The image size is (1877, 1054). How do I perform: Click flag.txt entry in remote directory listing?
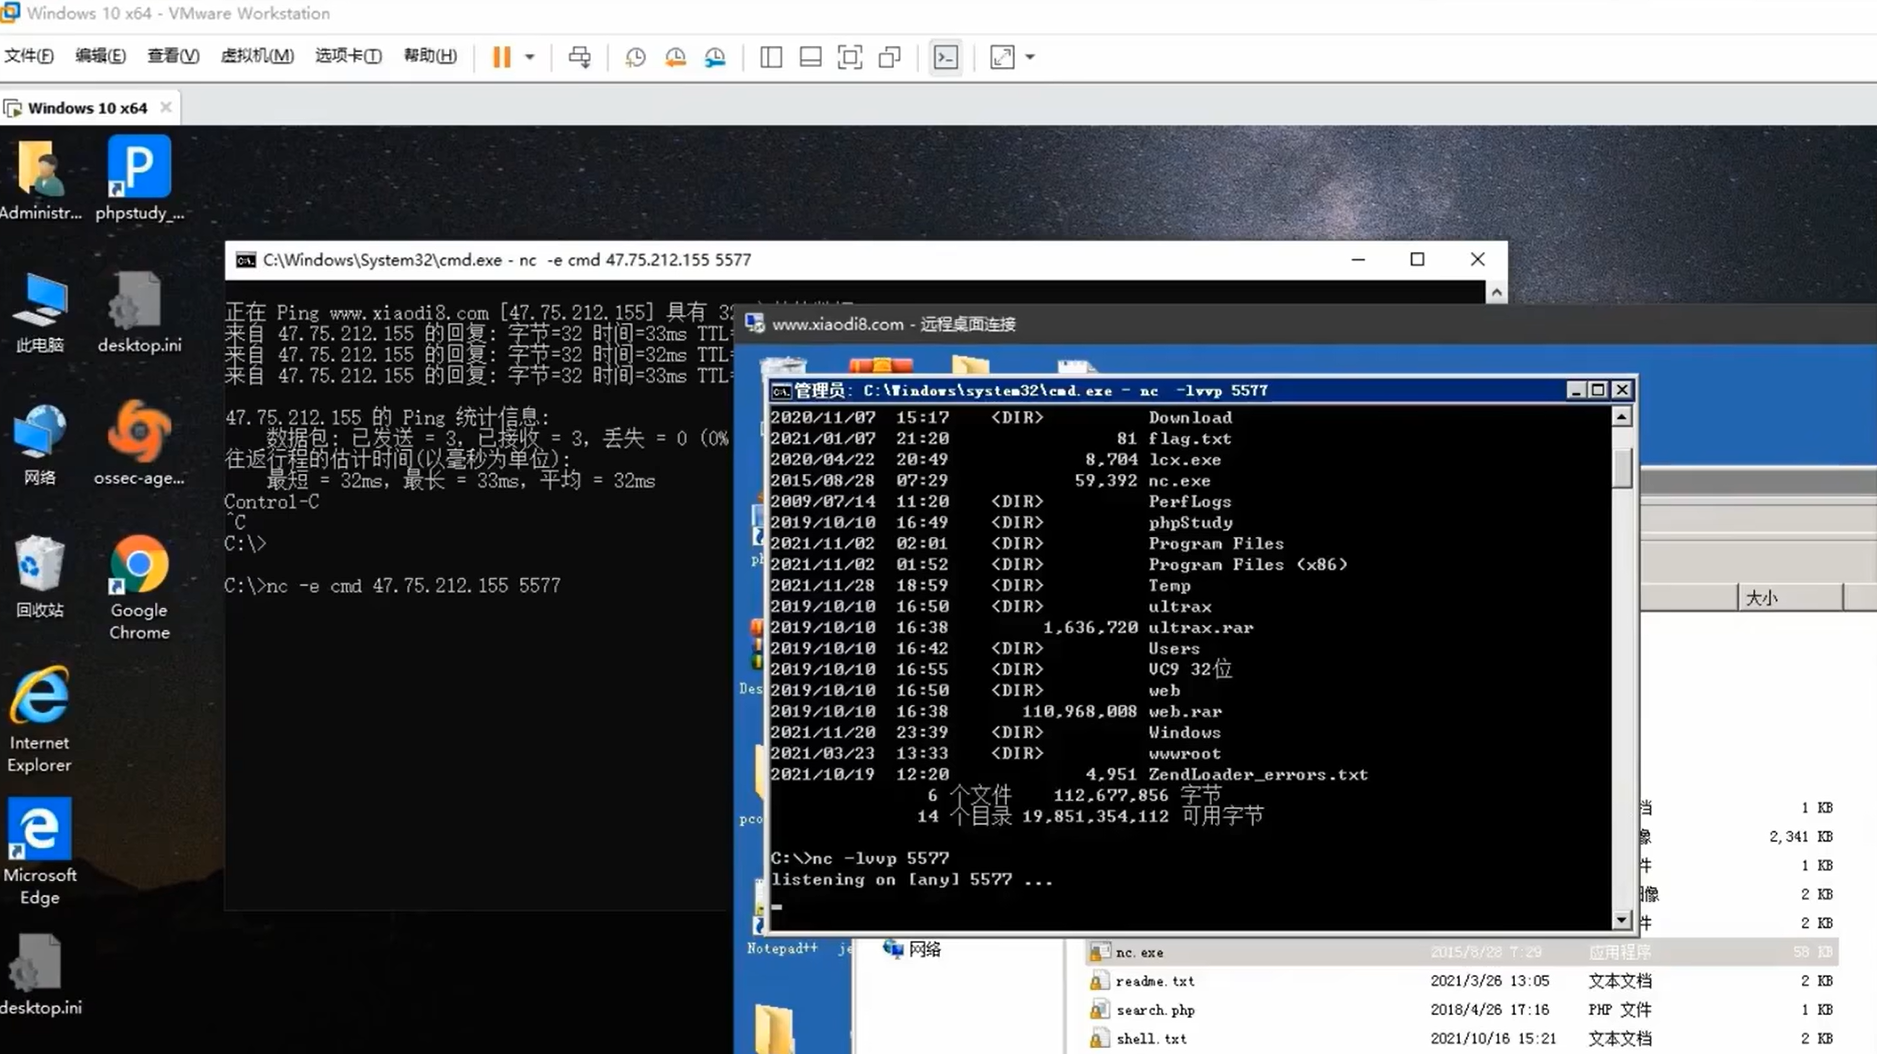(x=1189, y=438)
